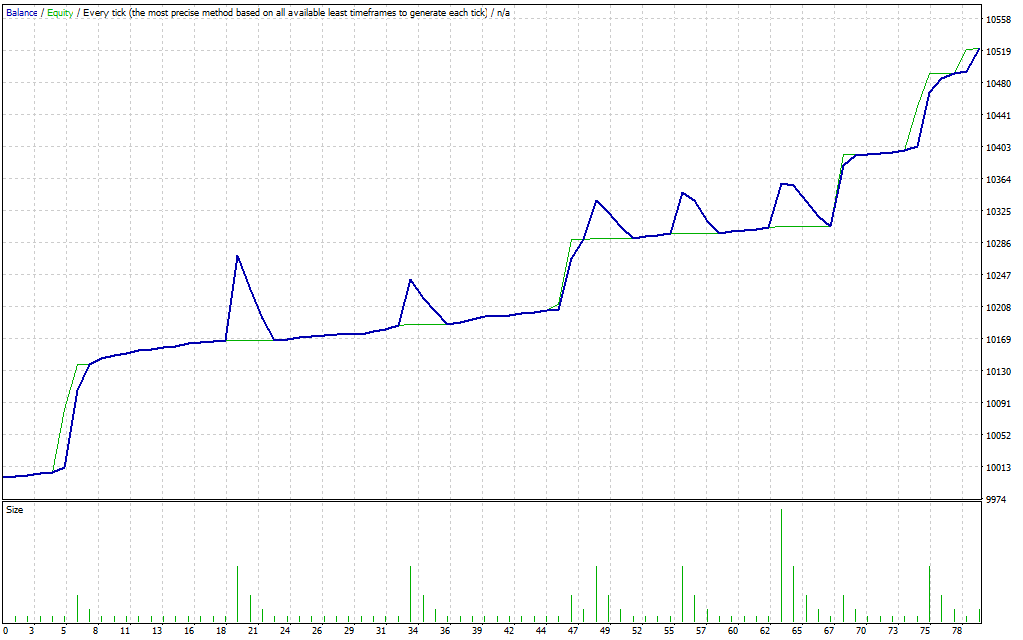Click the green Equity legend label

[60, 13]
